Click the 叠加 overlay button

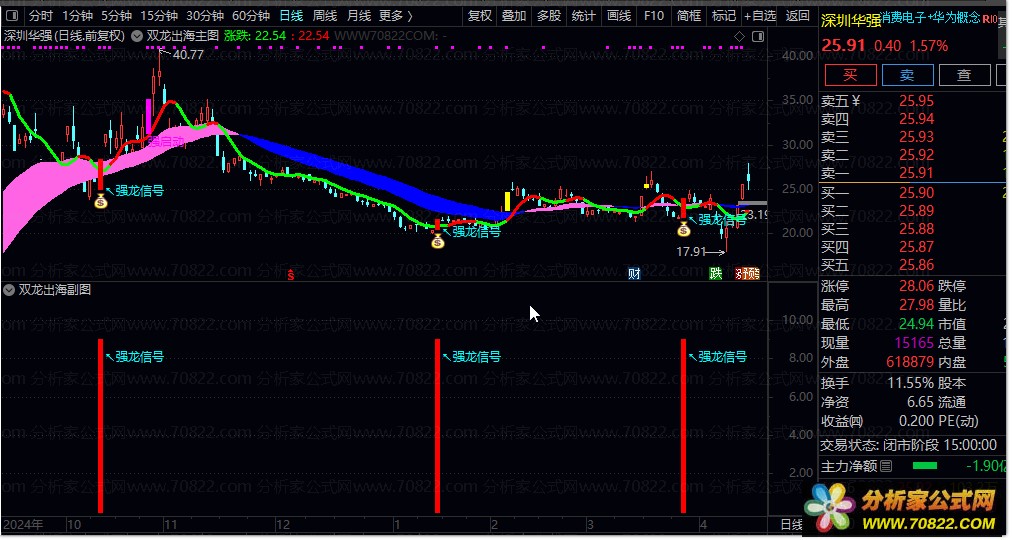514,15
